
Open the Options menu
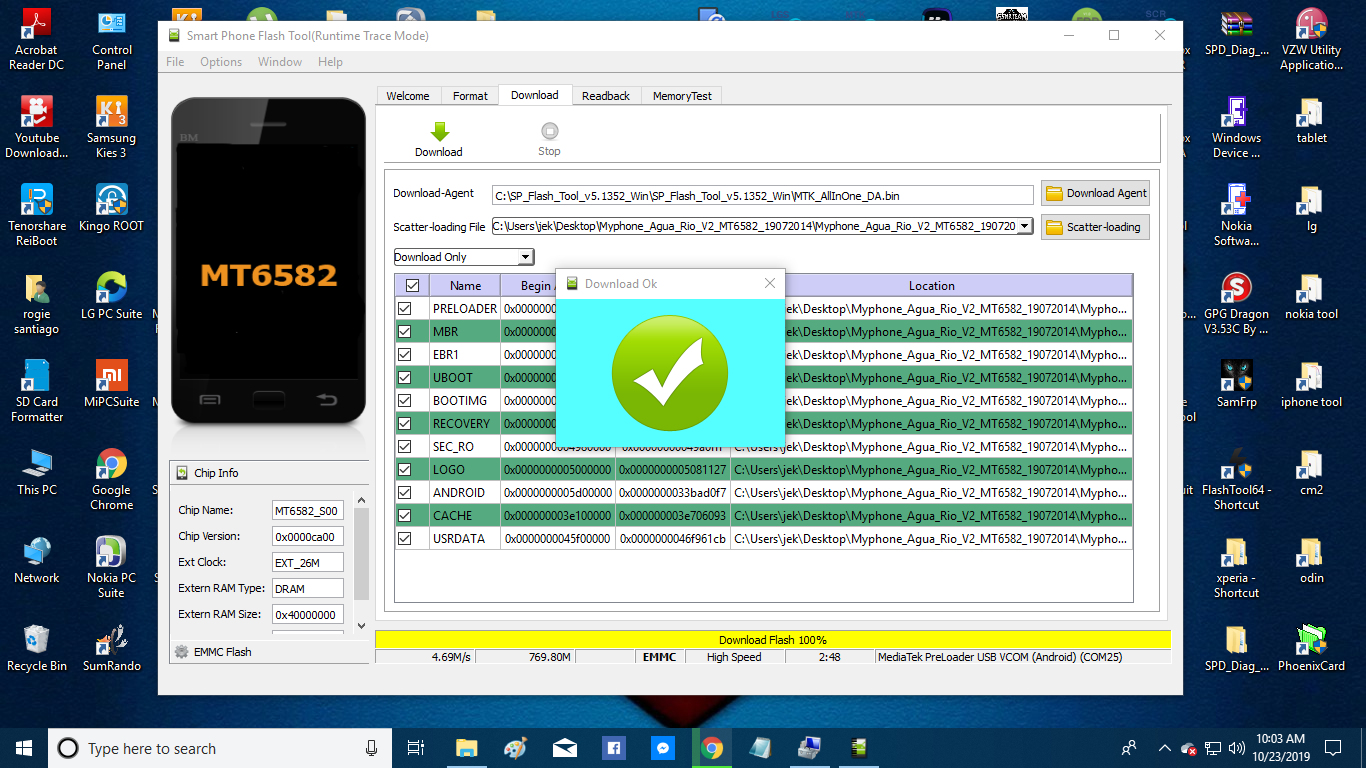point(221,62)
